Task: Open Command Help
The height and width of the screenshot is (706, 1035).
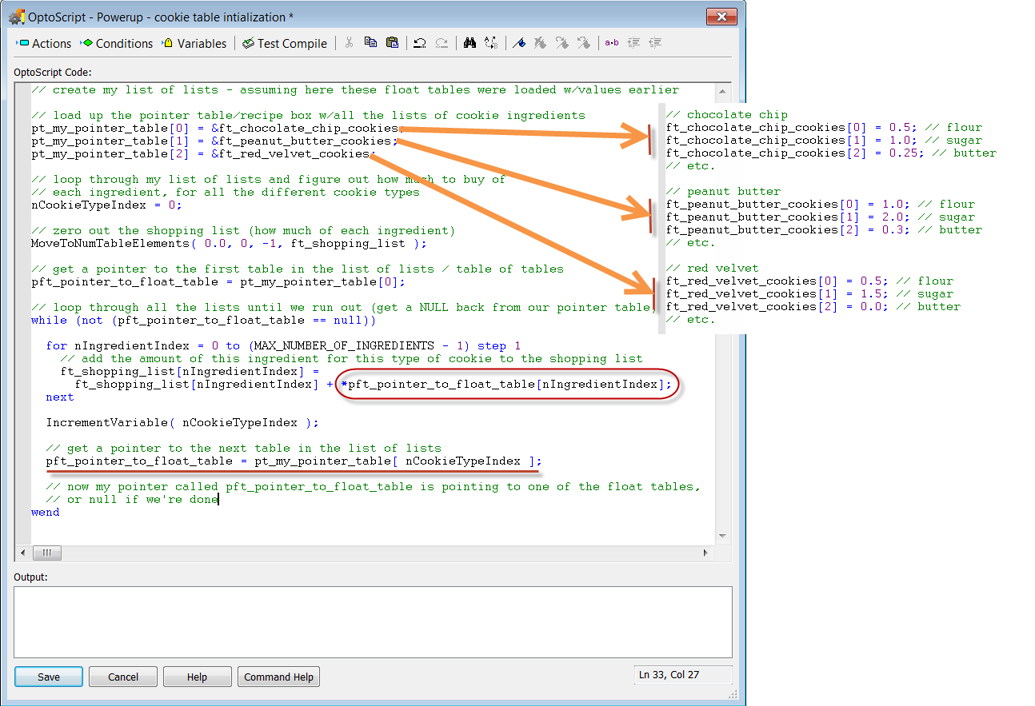Action: pos(278,676)
